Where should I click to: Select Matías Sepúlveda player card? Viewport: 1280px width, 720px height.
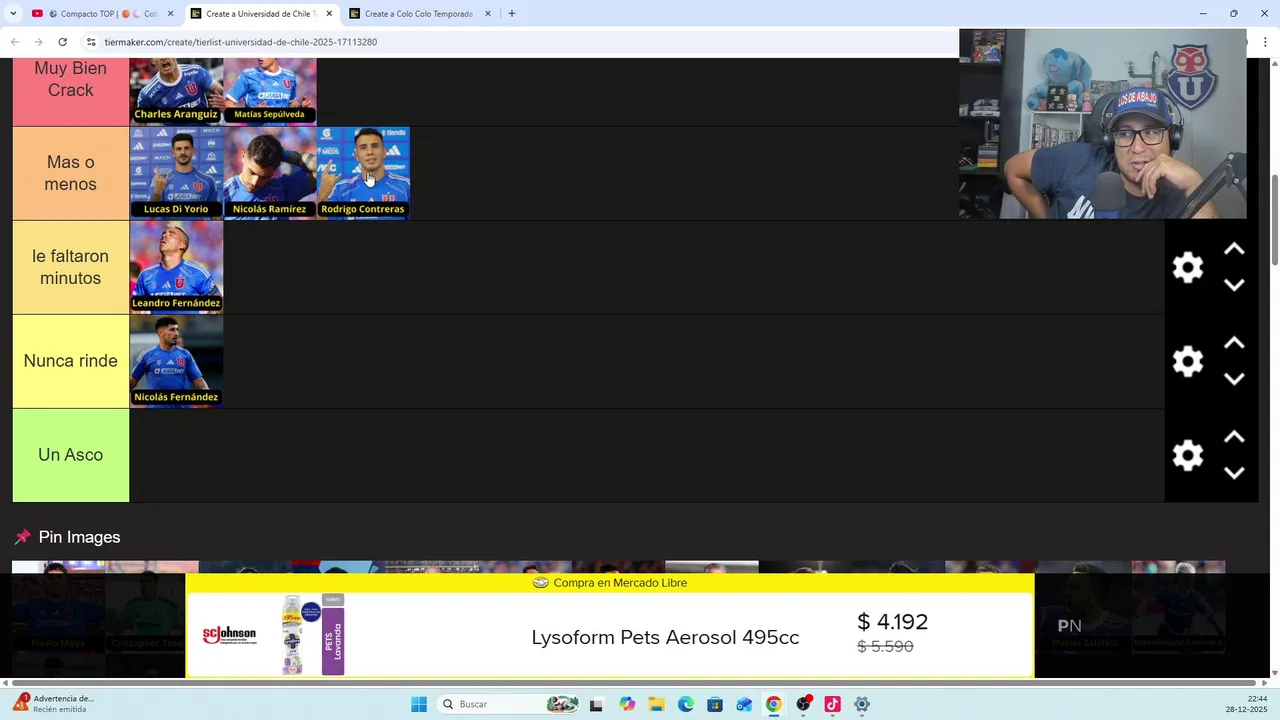point(269,91)
